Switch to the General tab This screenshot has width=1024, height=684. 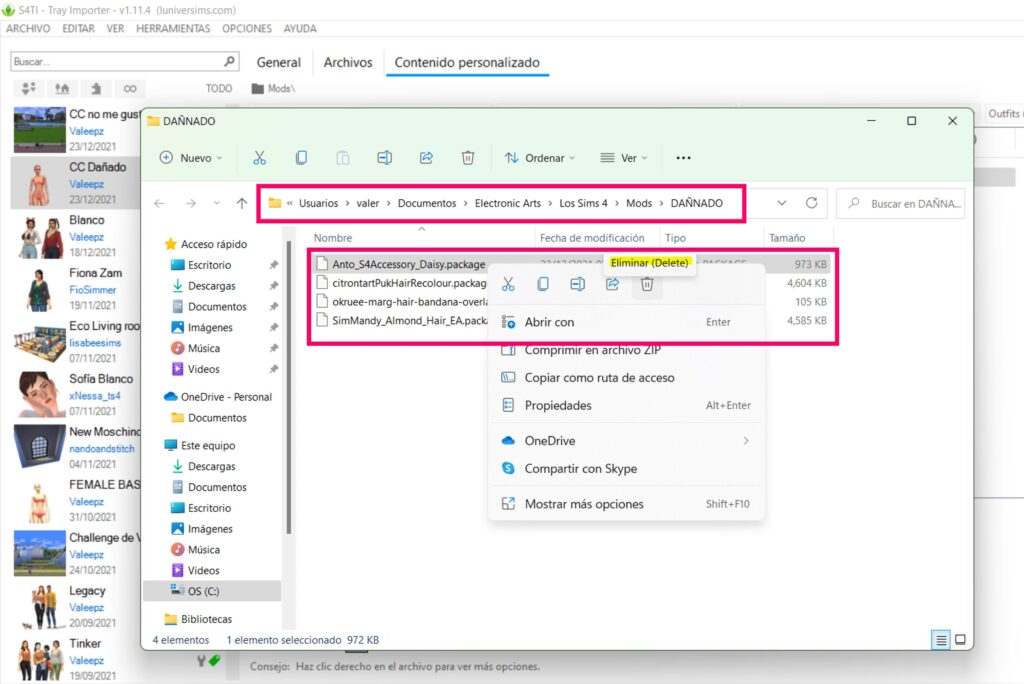[x=279, y=63]
